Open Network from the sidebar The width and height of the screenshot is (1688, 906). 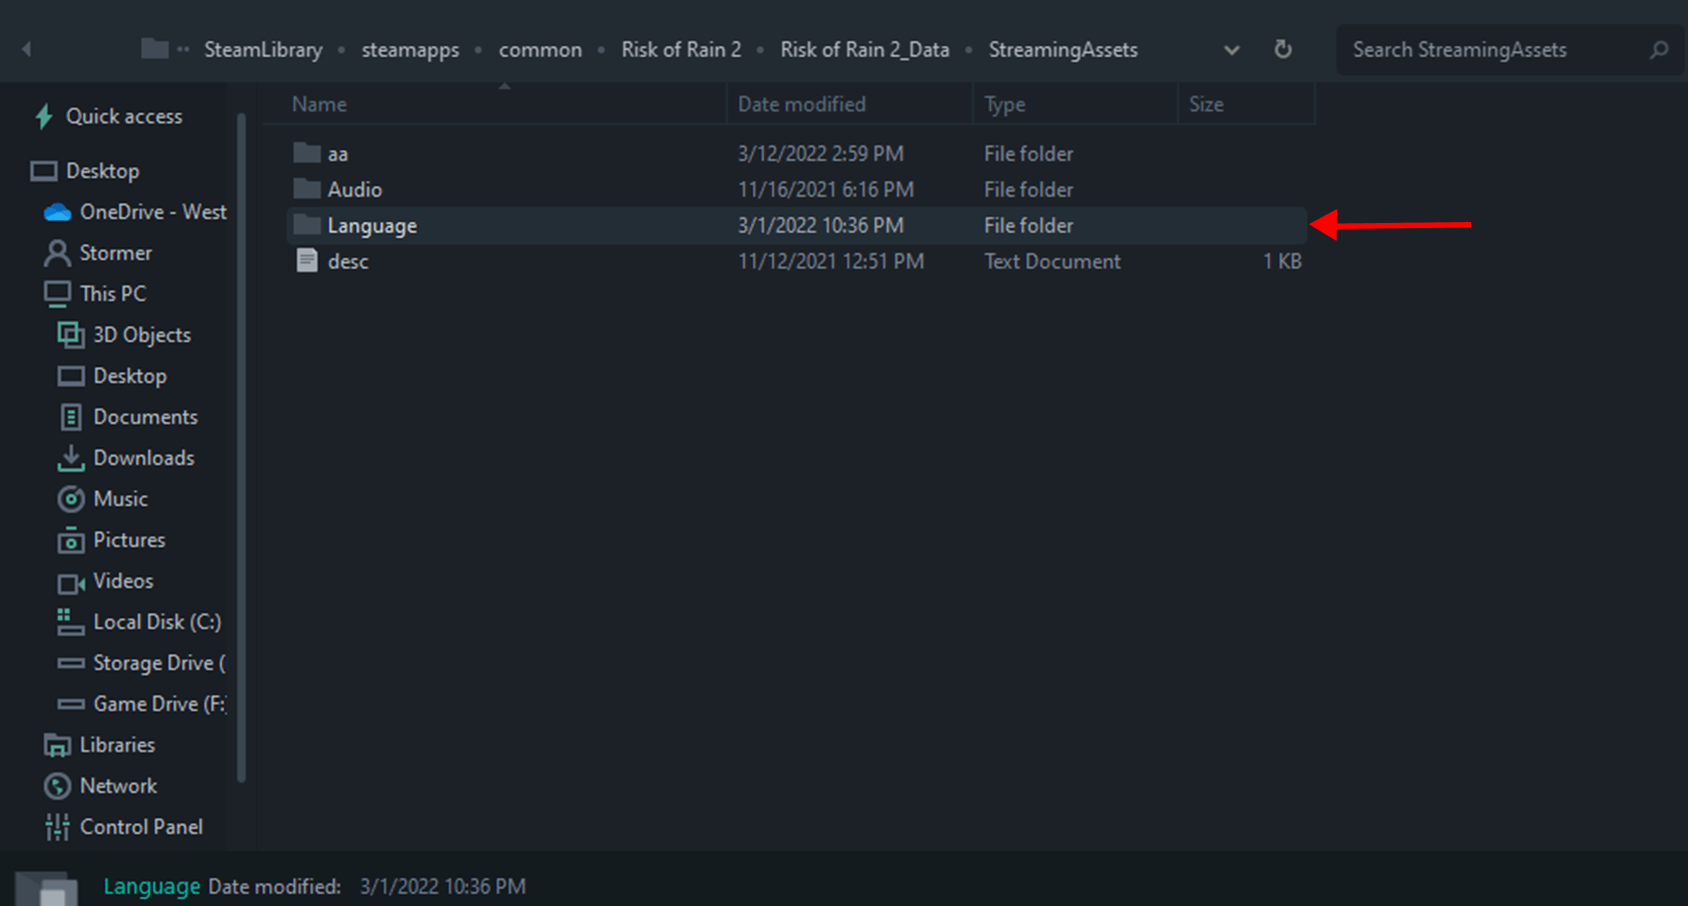(118, 786)
